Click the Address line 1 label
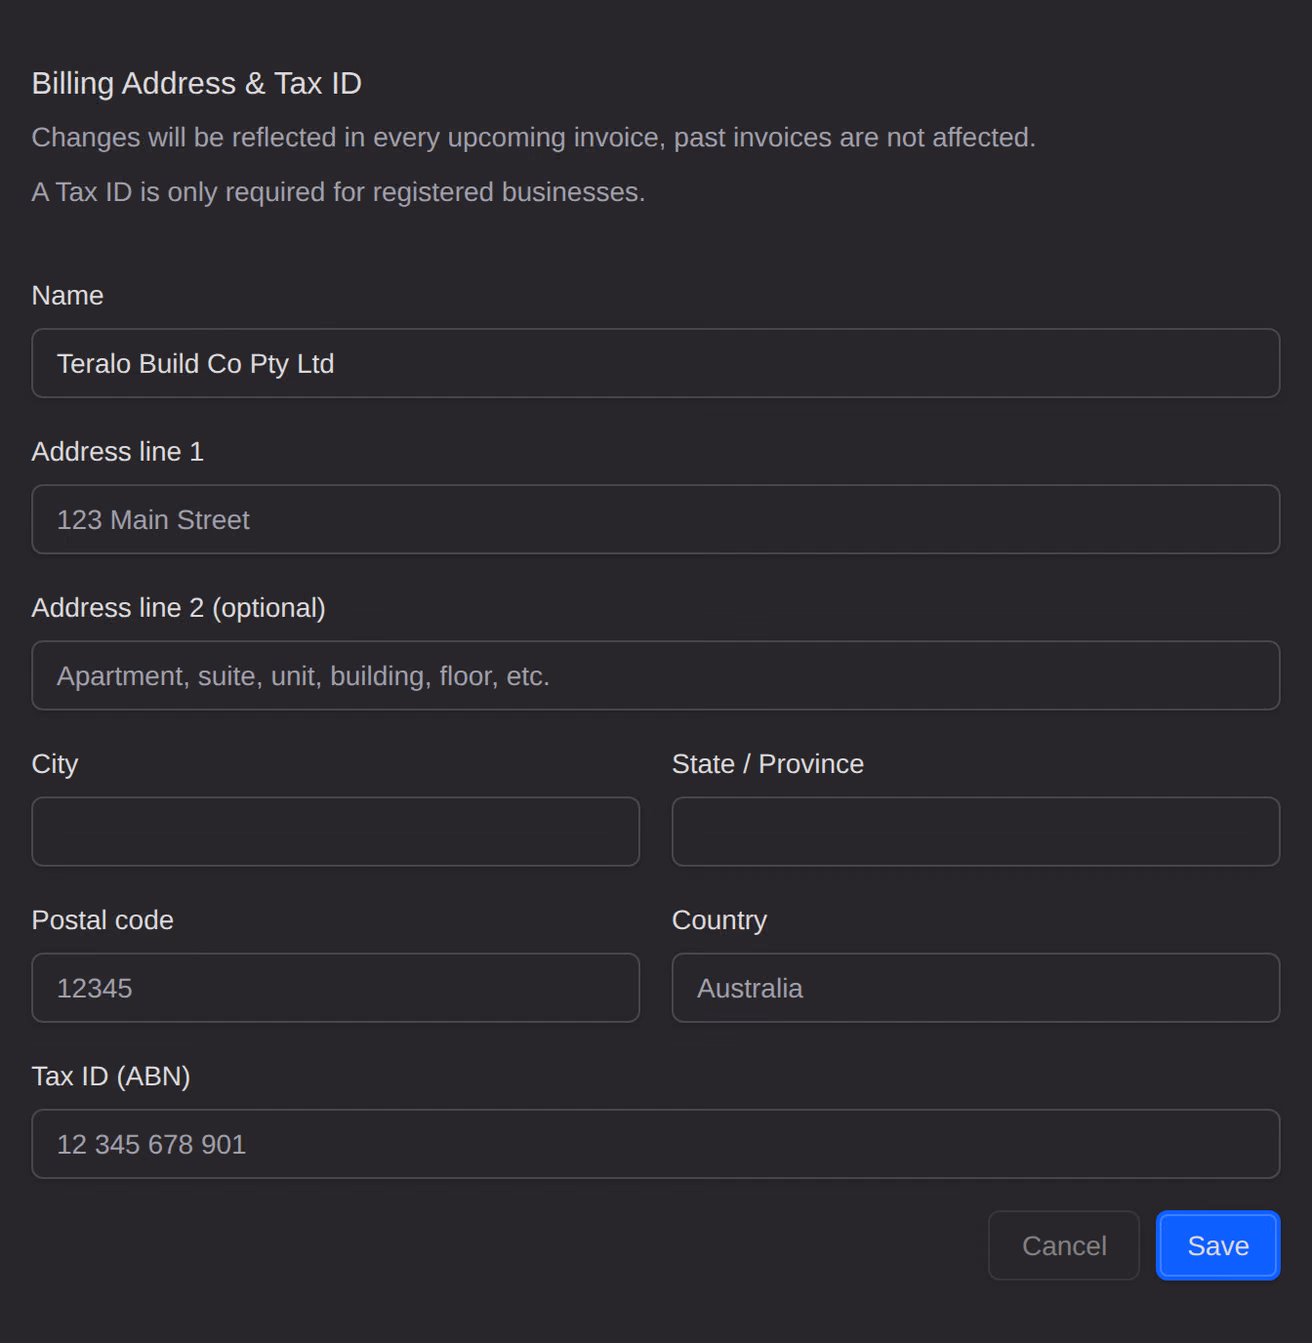1312x1343 pixels. coord(118,451)
